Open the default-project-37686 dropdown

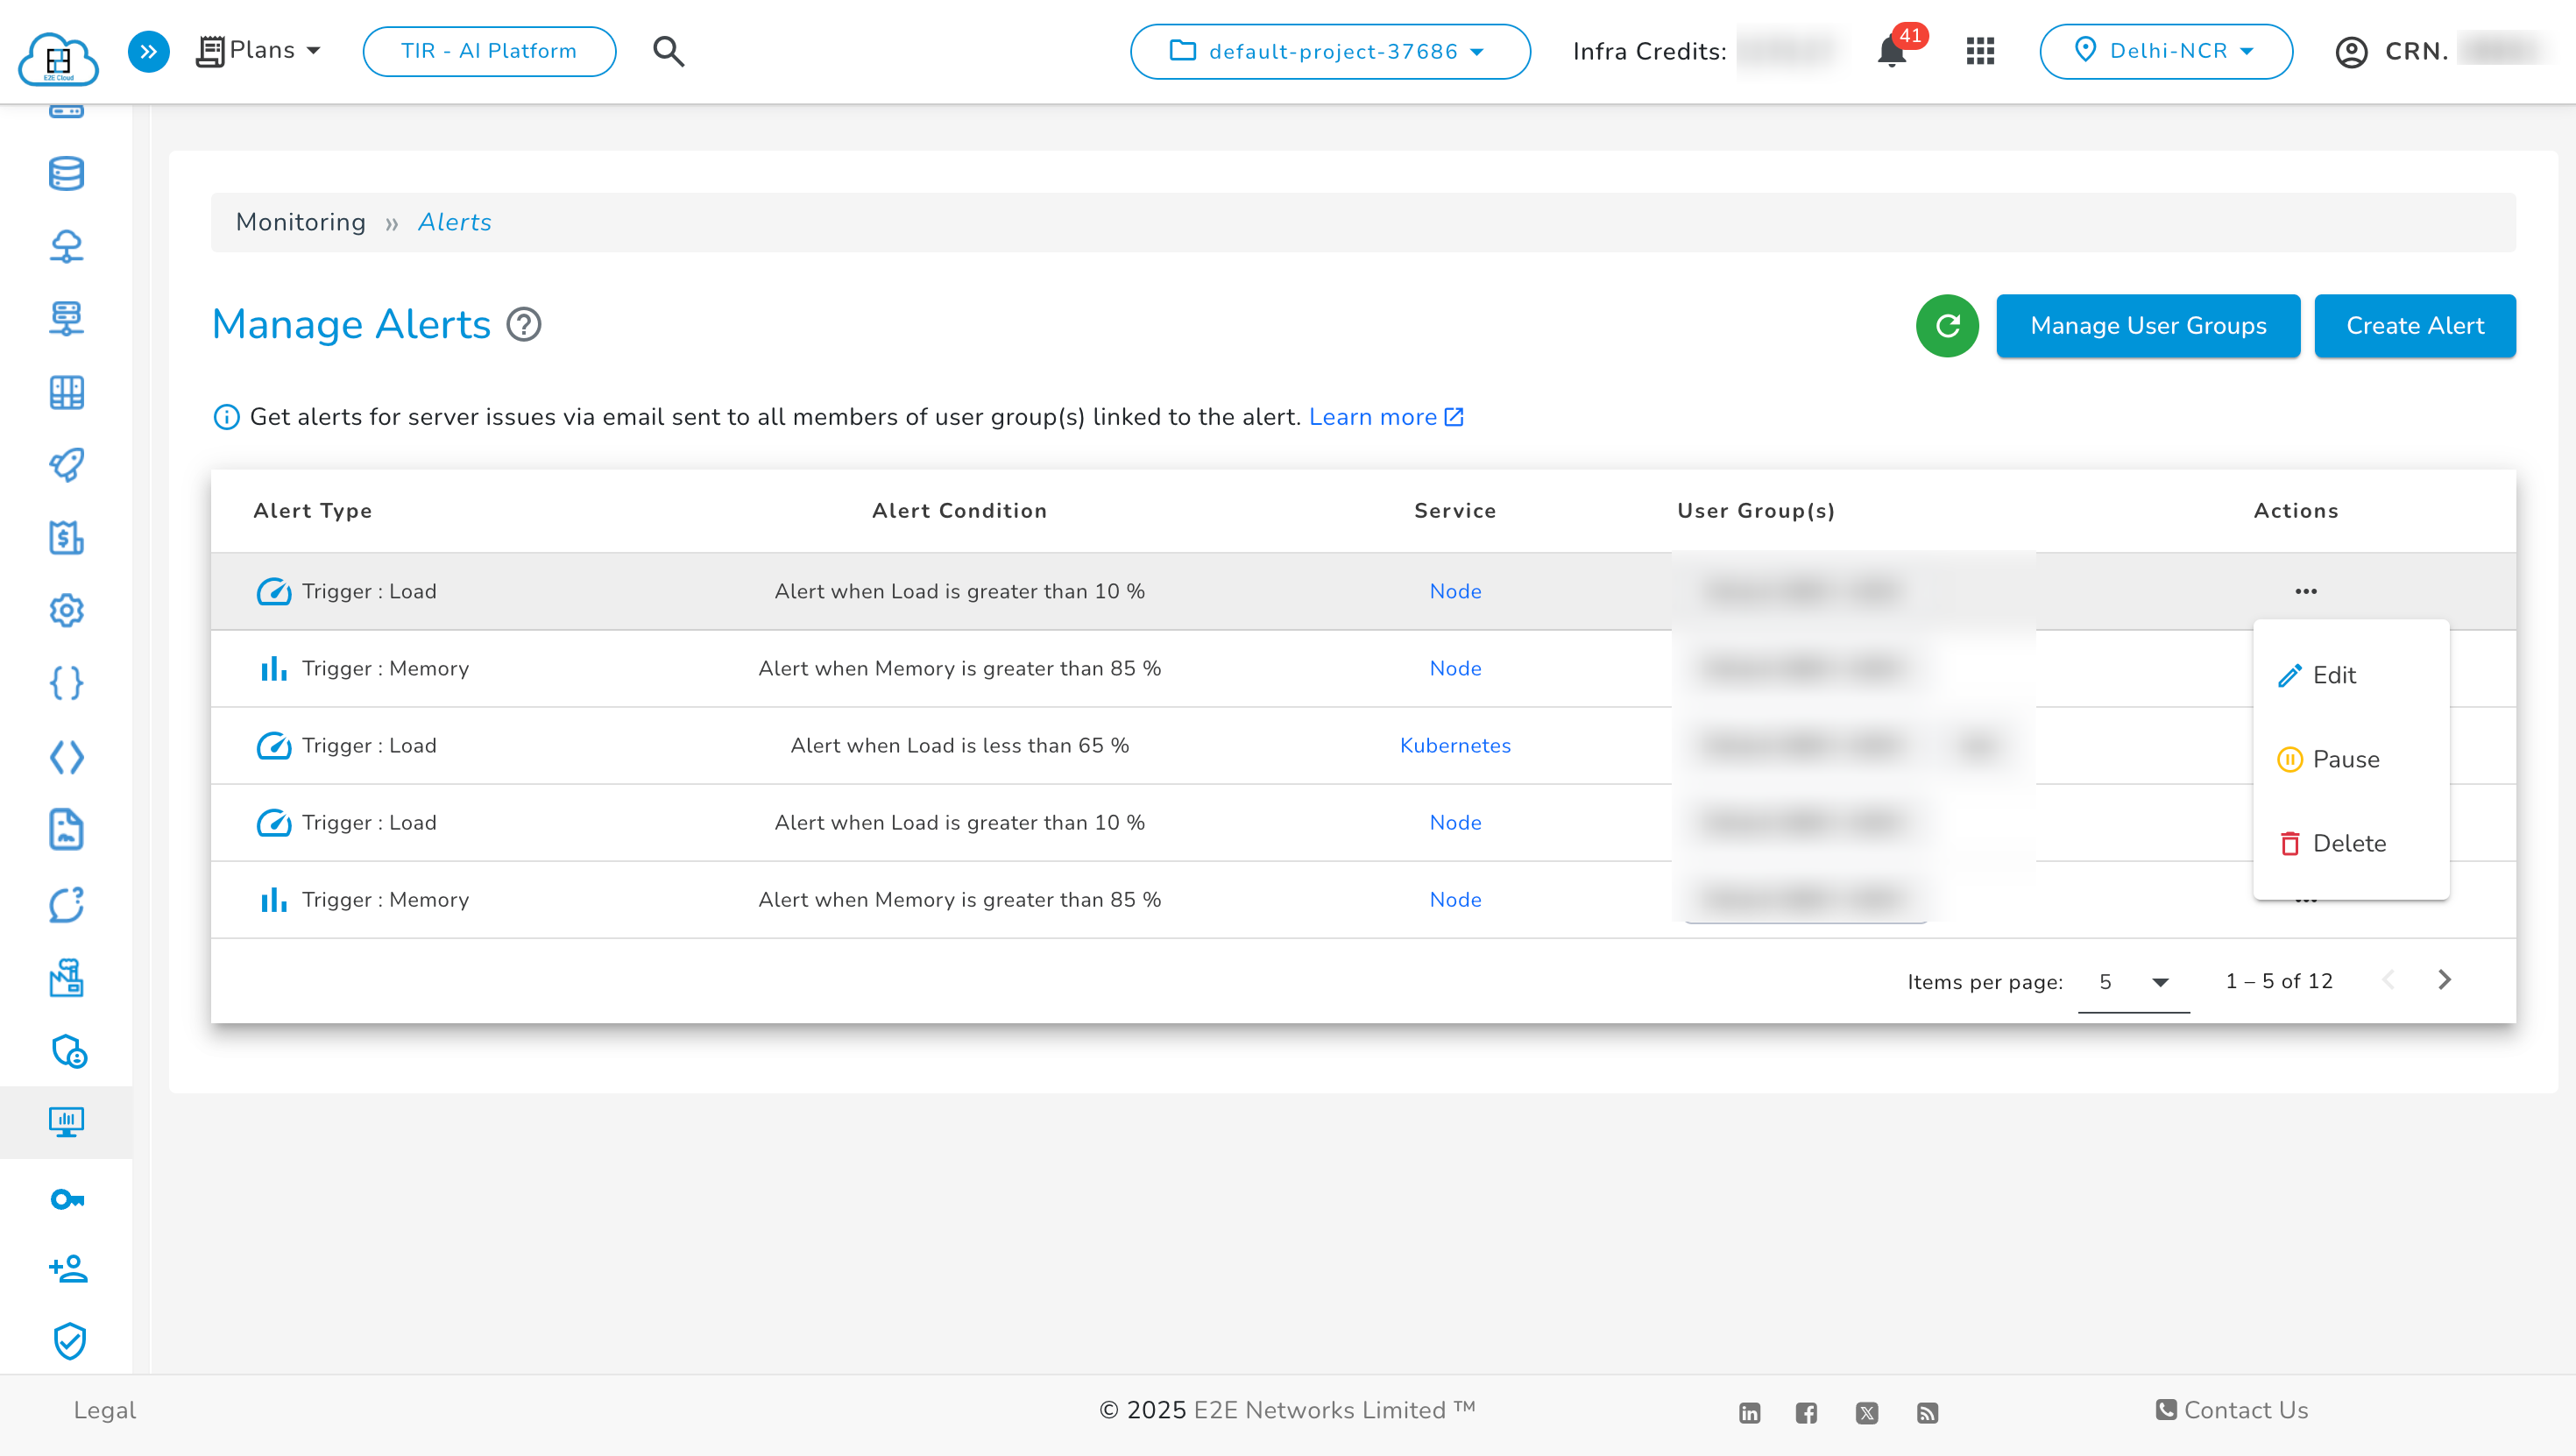pyautogui.click(x=1330, y=52)
